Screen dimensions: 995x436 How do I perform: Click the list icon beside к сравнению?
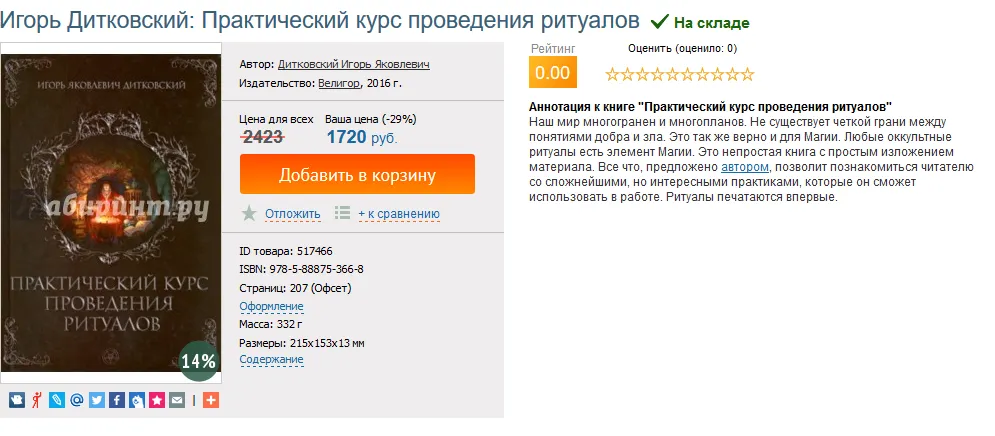pos(342,213)
